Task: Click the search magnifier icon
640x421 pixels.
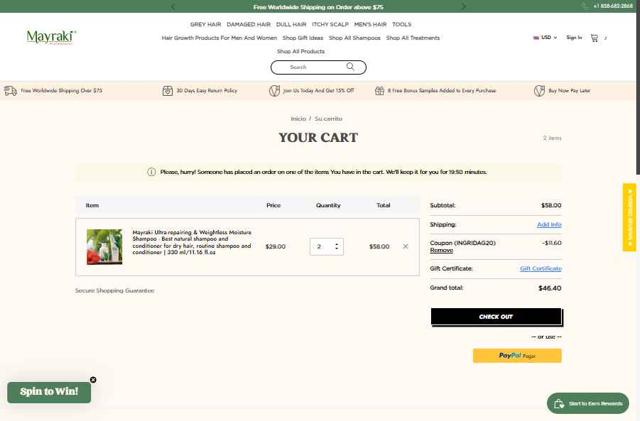Action: point(350,67)
